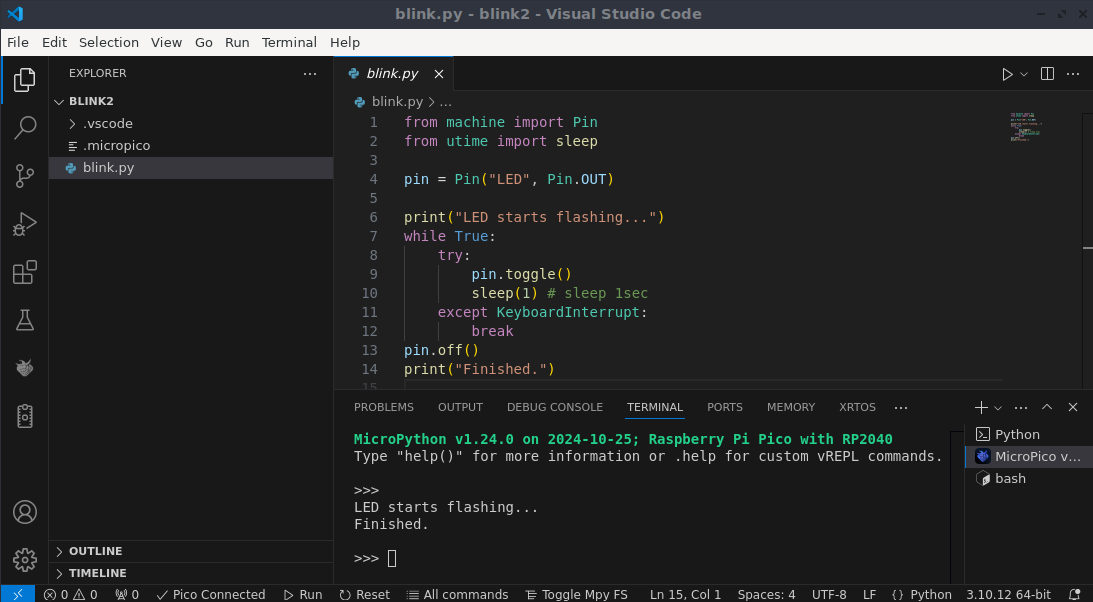Open the Run and Debug view
Screen dimensions: 1093x602
24,224
